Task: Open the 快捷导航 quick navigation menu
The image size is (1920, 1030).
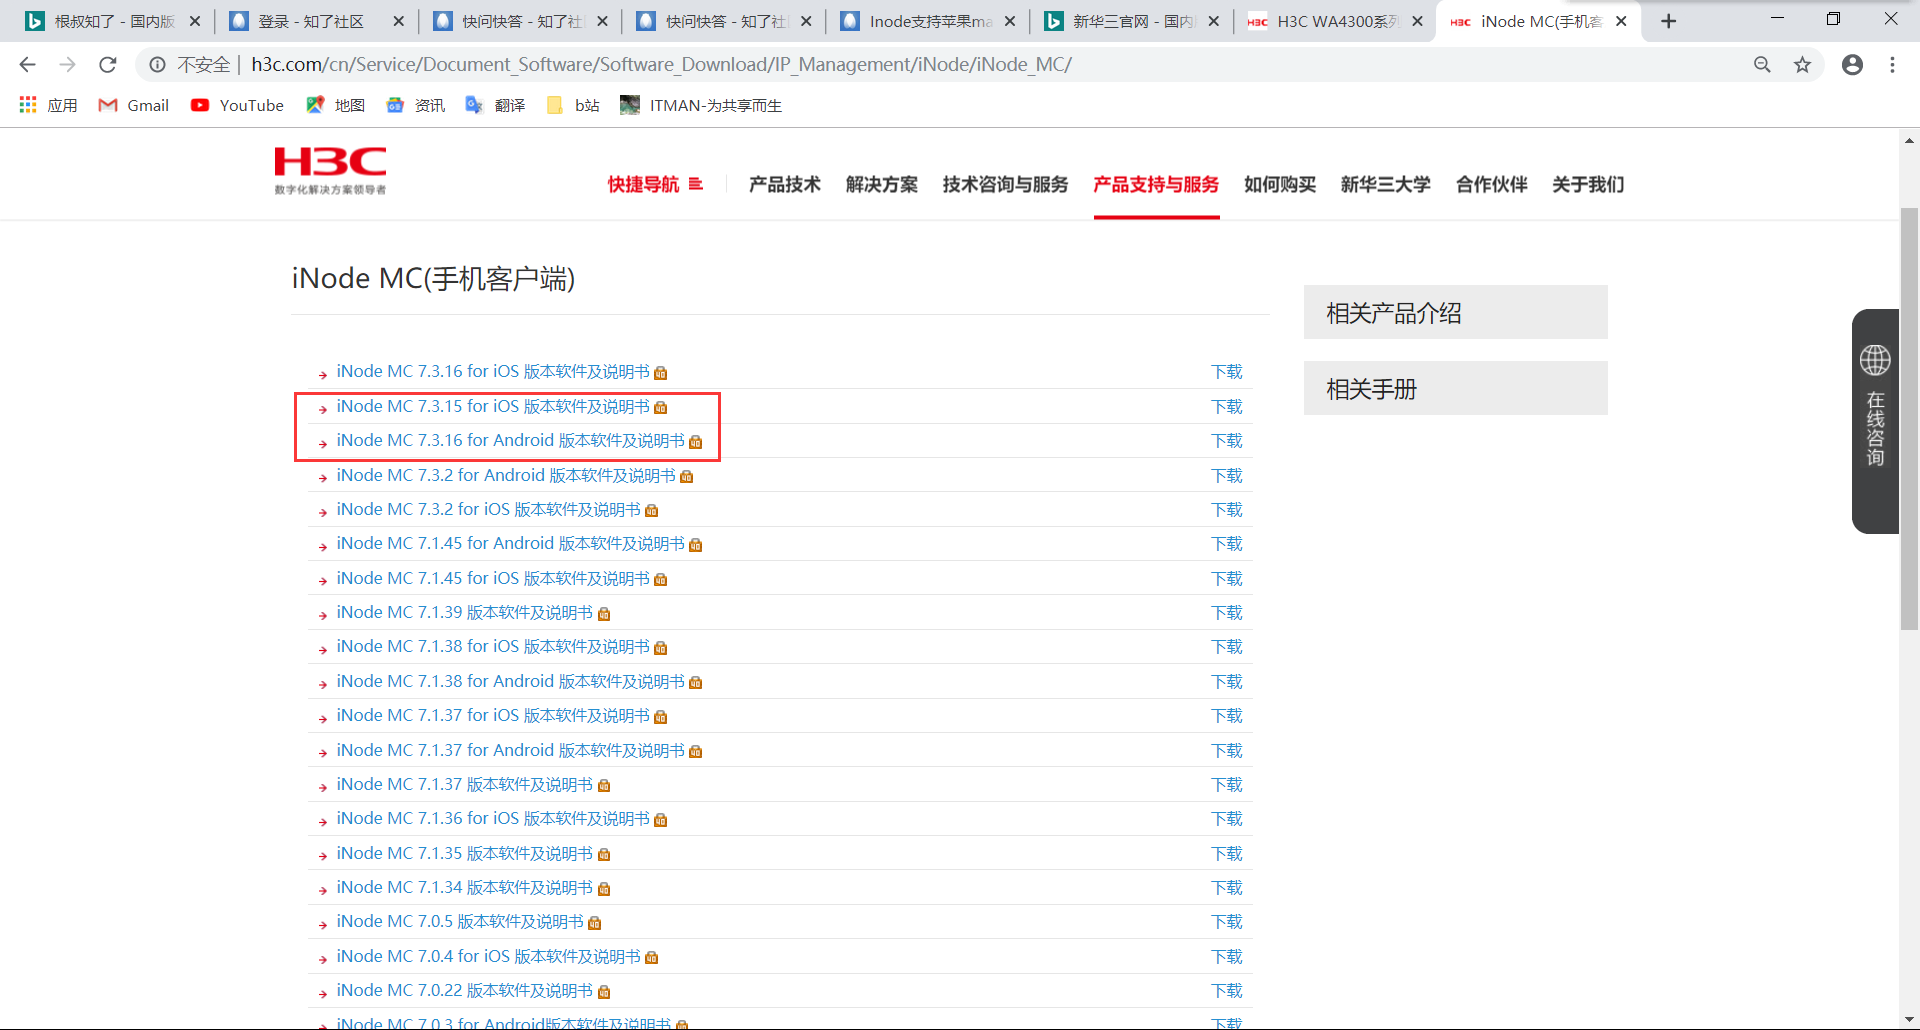Action: (x=655, y=184)
